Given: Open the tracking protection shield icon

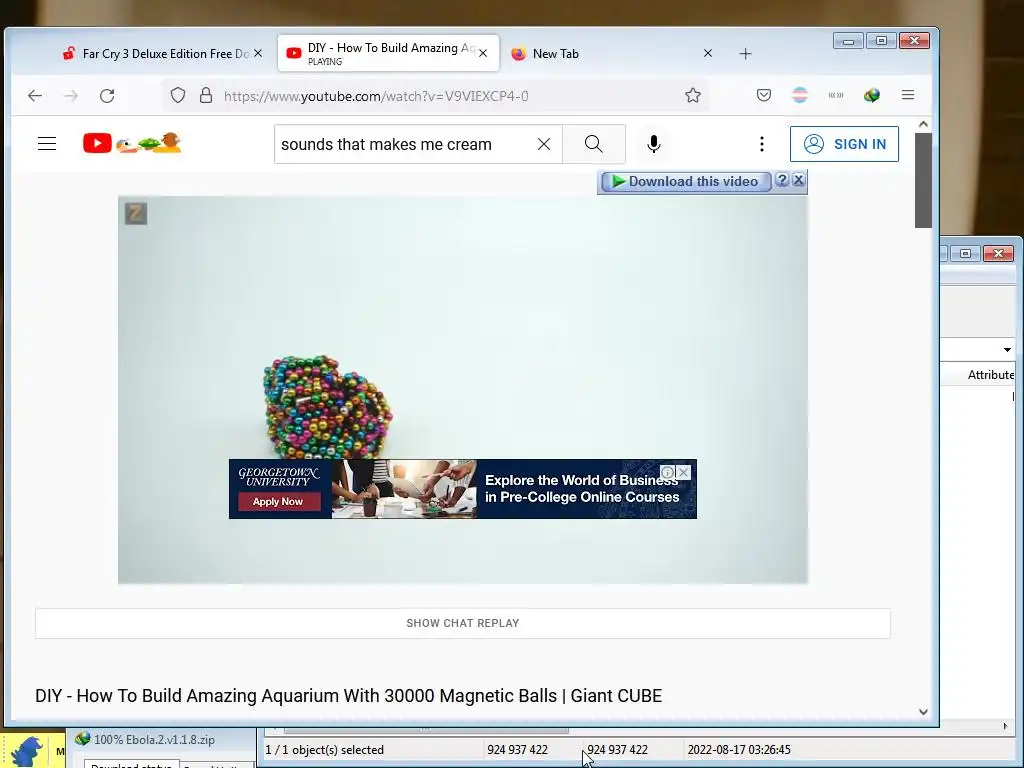Looking at the screenshot, I should (x=178, y=95).
